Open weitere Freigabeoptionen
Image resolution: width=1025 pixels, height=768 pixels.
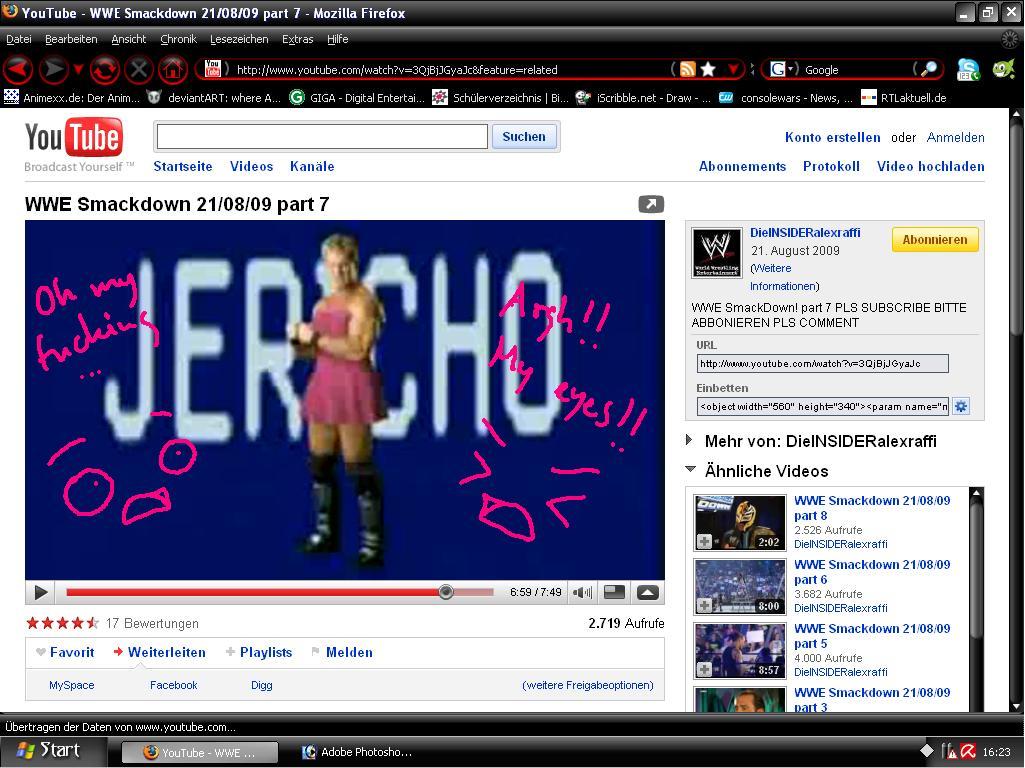pyautogui.click(x=588, y=685)
